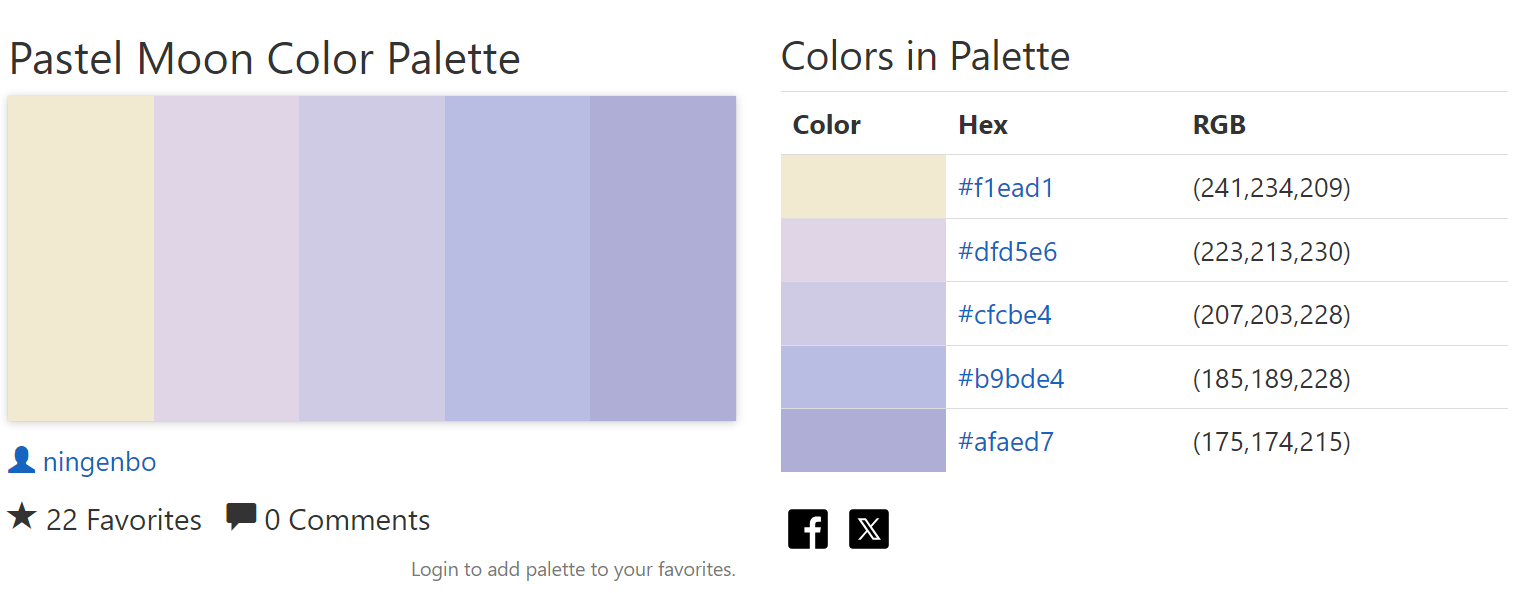
Task: Click the speech bubble Comments icon
Action: [x=241, y=517]
